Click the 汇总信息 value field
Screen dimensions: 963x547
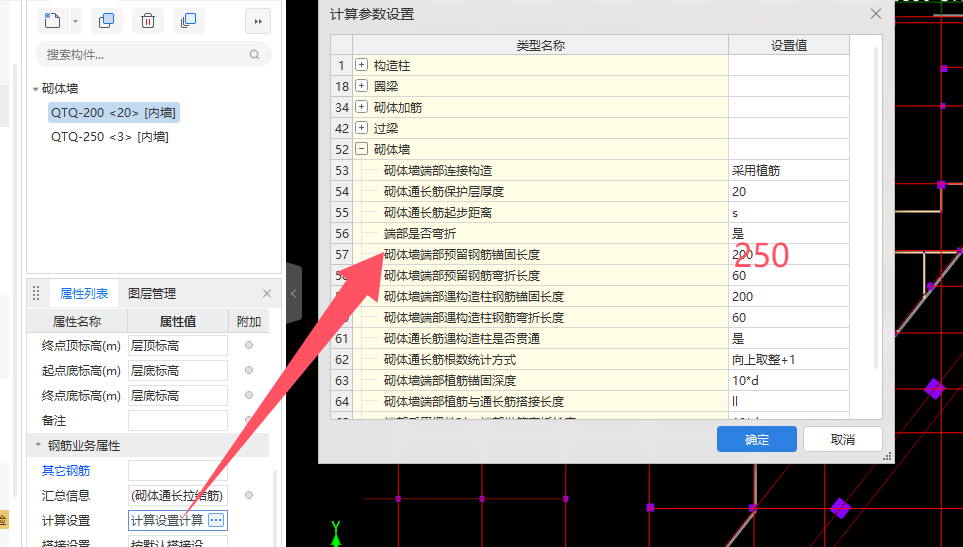tap(177, 495)
